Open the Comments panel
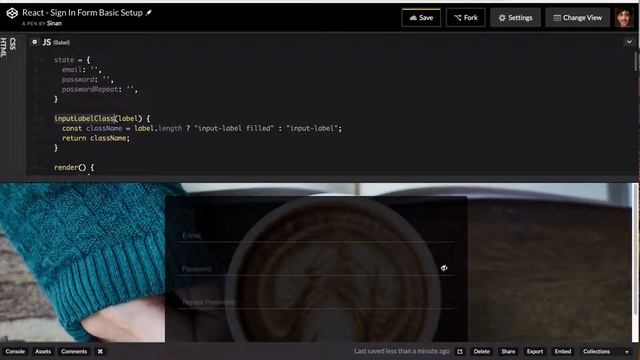 point(74,351)
